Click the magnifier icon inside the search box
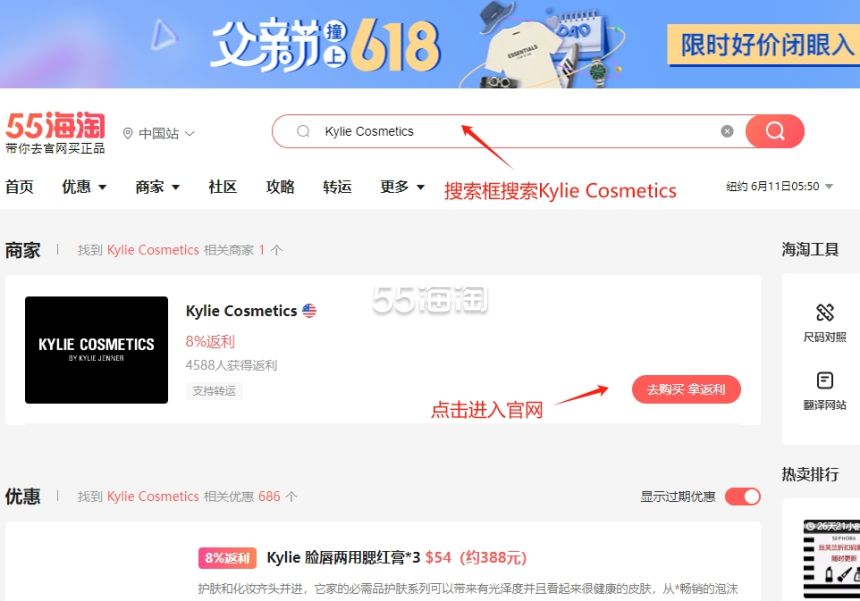The width and height of the screenshot is (860, 601). (303, 131)
